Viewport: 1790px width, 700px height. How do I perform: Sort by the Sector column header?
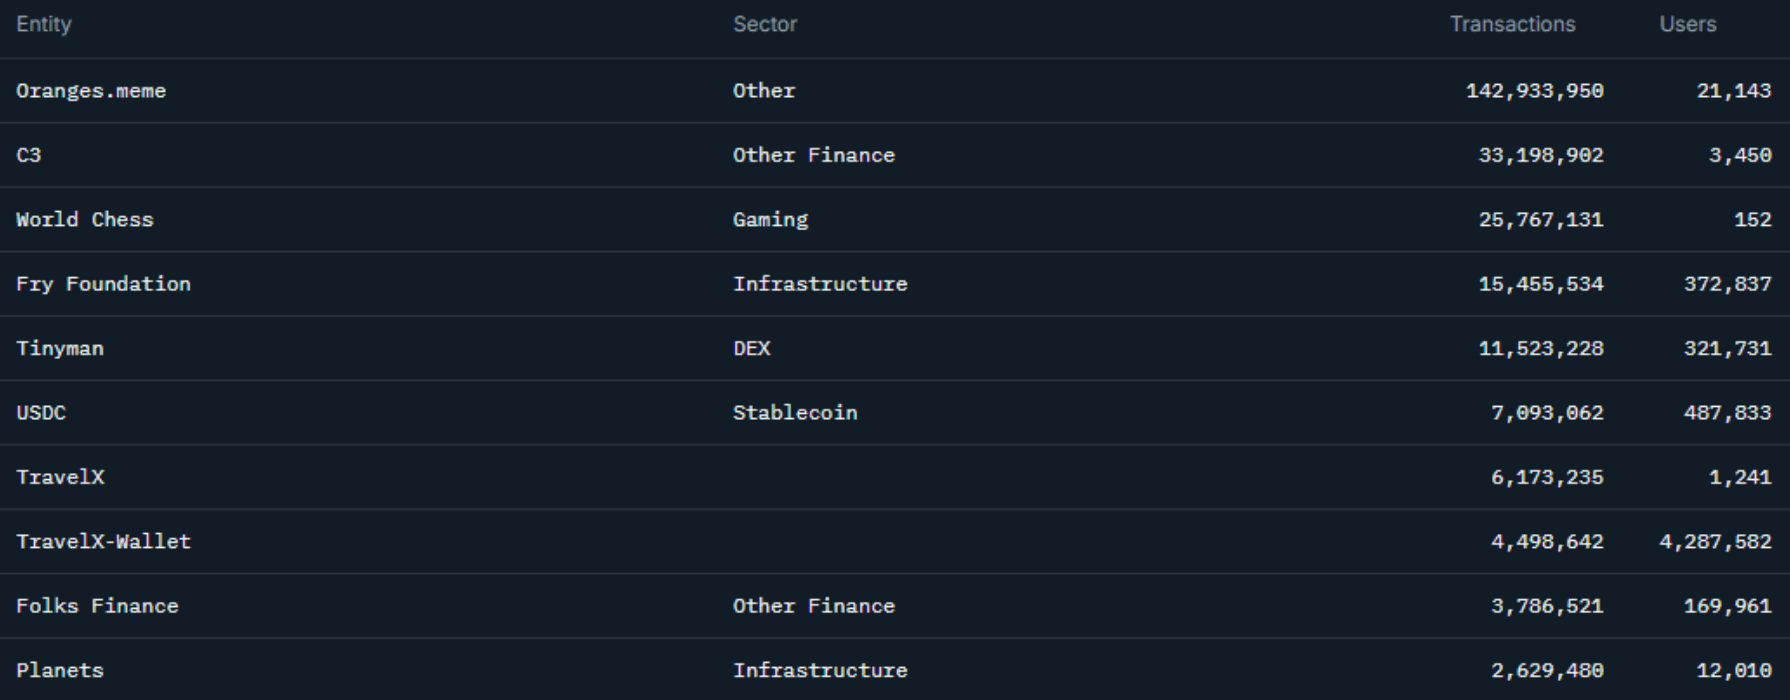tap(765, 24)
